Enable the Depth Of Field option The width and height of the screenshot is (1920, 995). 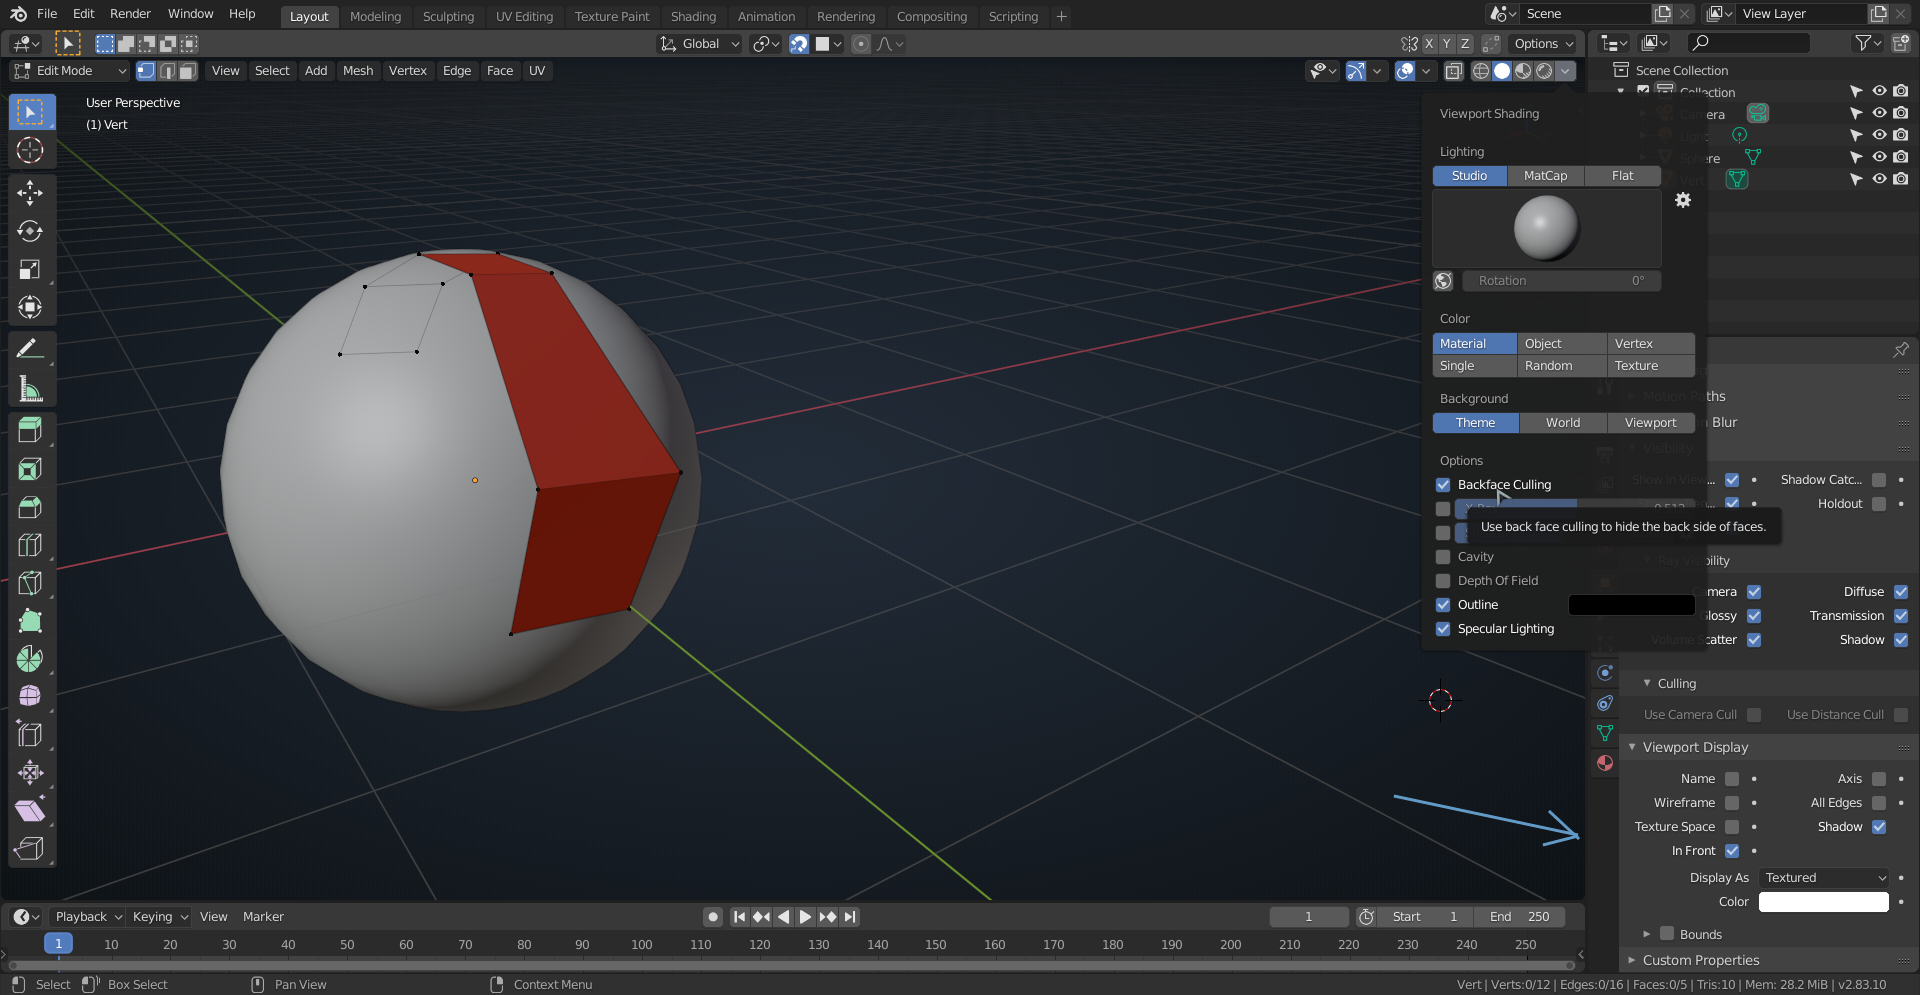pos(1443,581)
